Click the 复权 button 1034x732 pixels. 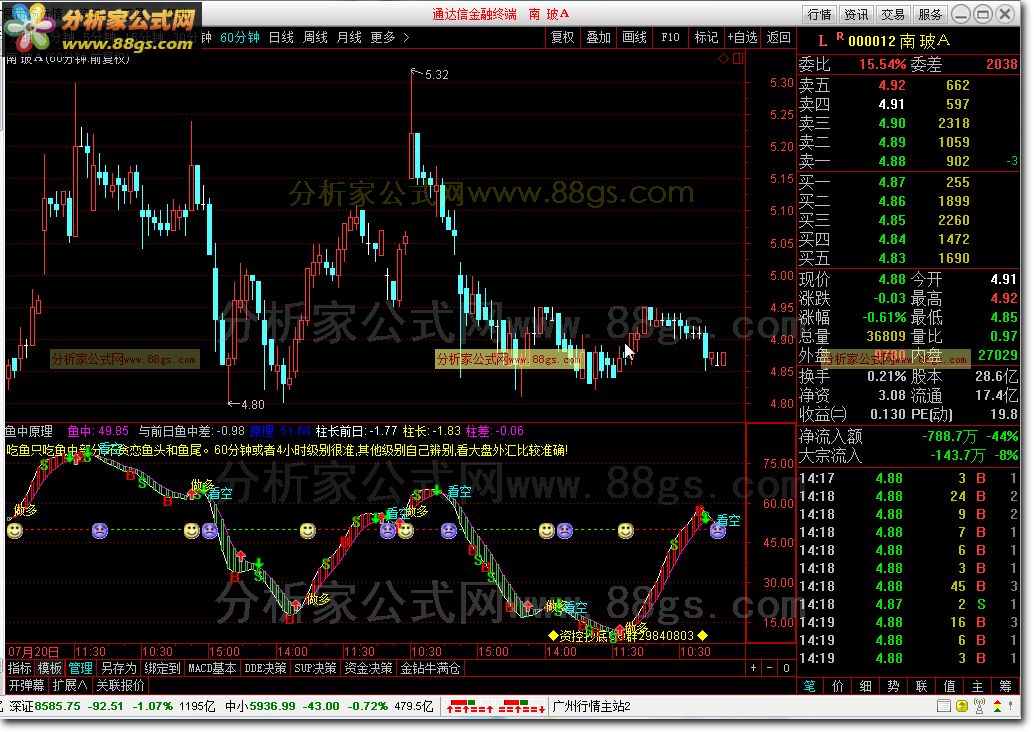[563, 38]
